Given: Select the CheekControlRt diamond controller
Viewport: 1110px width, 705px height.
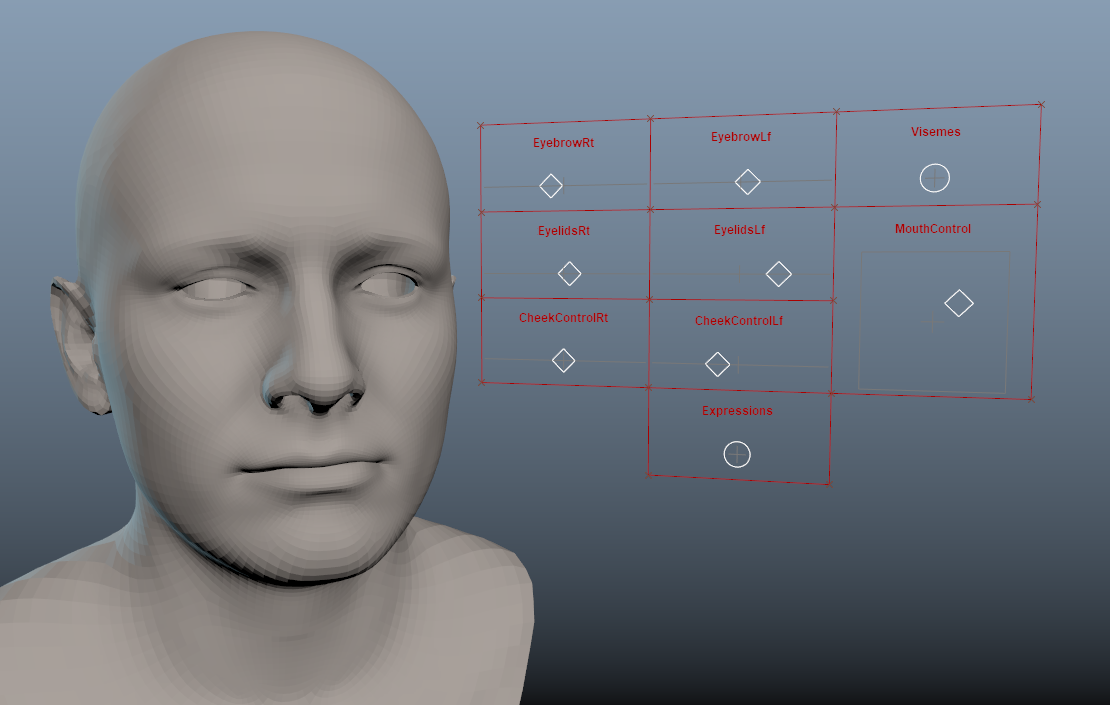Looking at the screenshot, I should 564,359.
